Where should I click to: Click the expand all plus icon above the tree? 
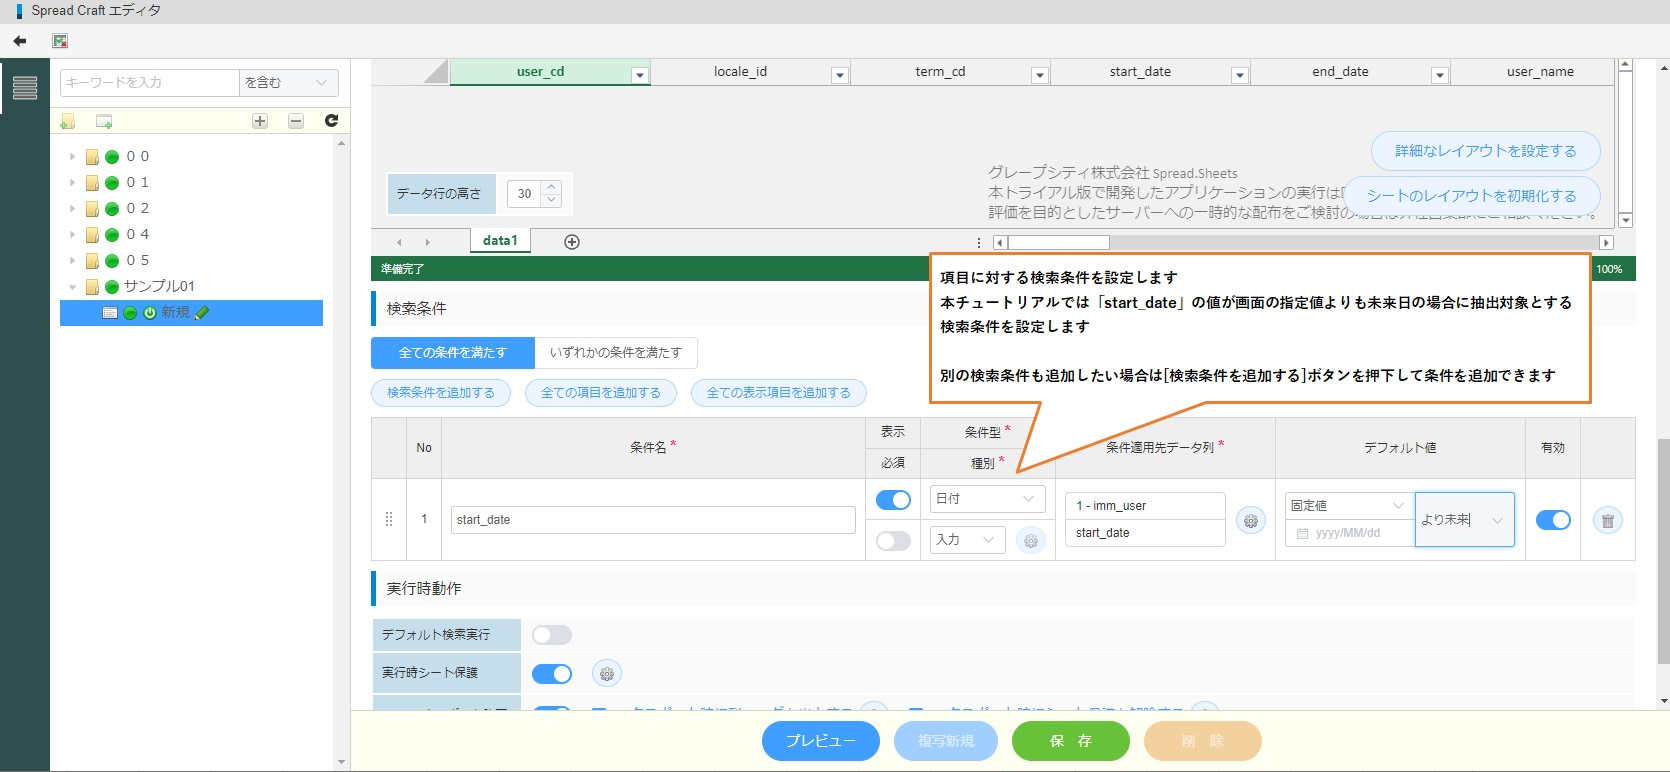[260, 121]
